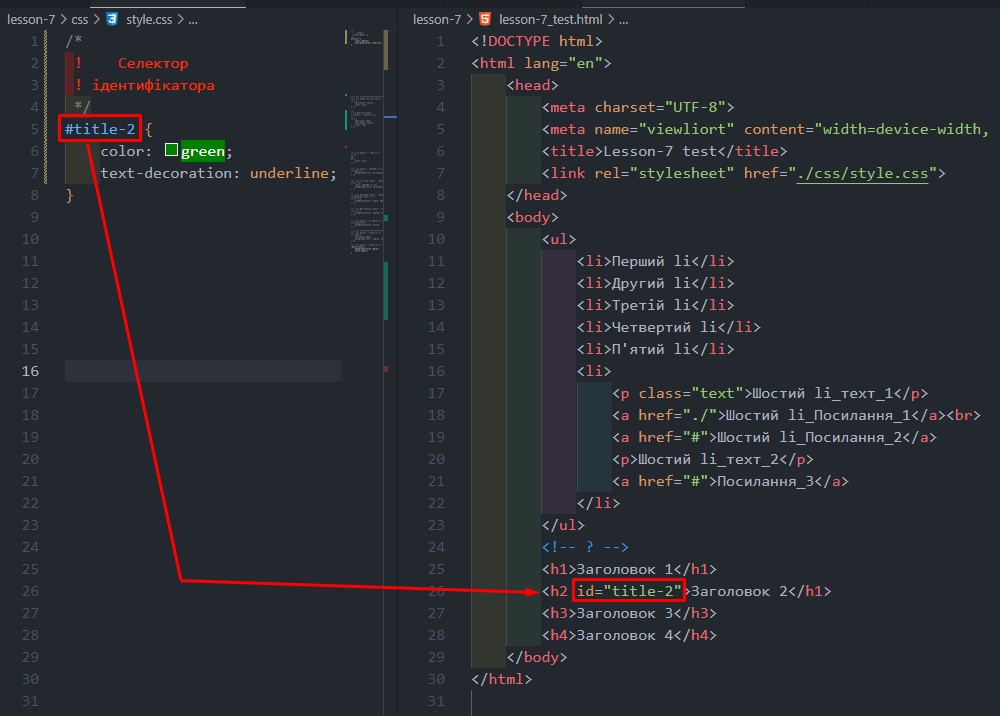Click the class="text" attribute
Screen dimensions: 1000x716
[691, 393]
